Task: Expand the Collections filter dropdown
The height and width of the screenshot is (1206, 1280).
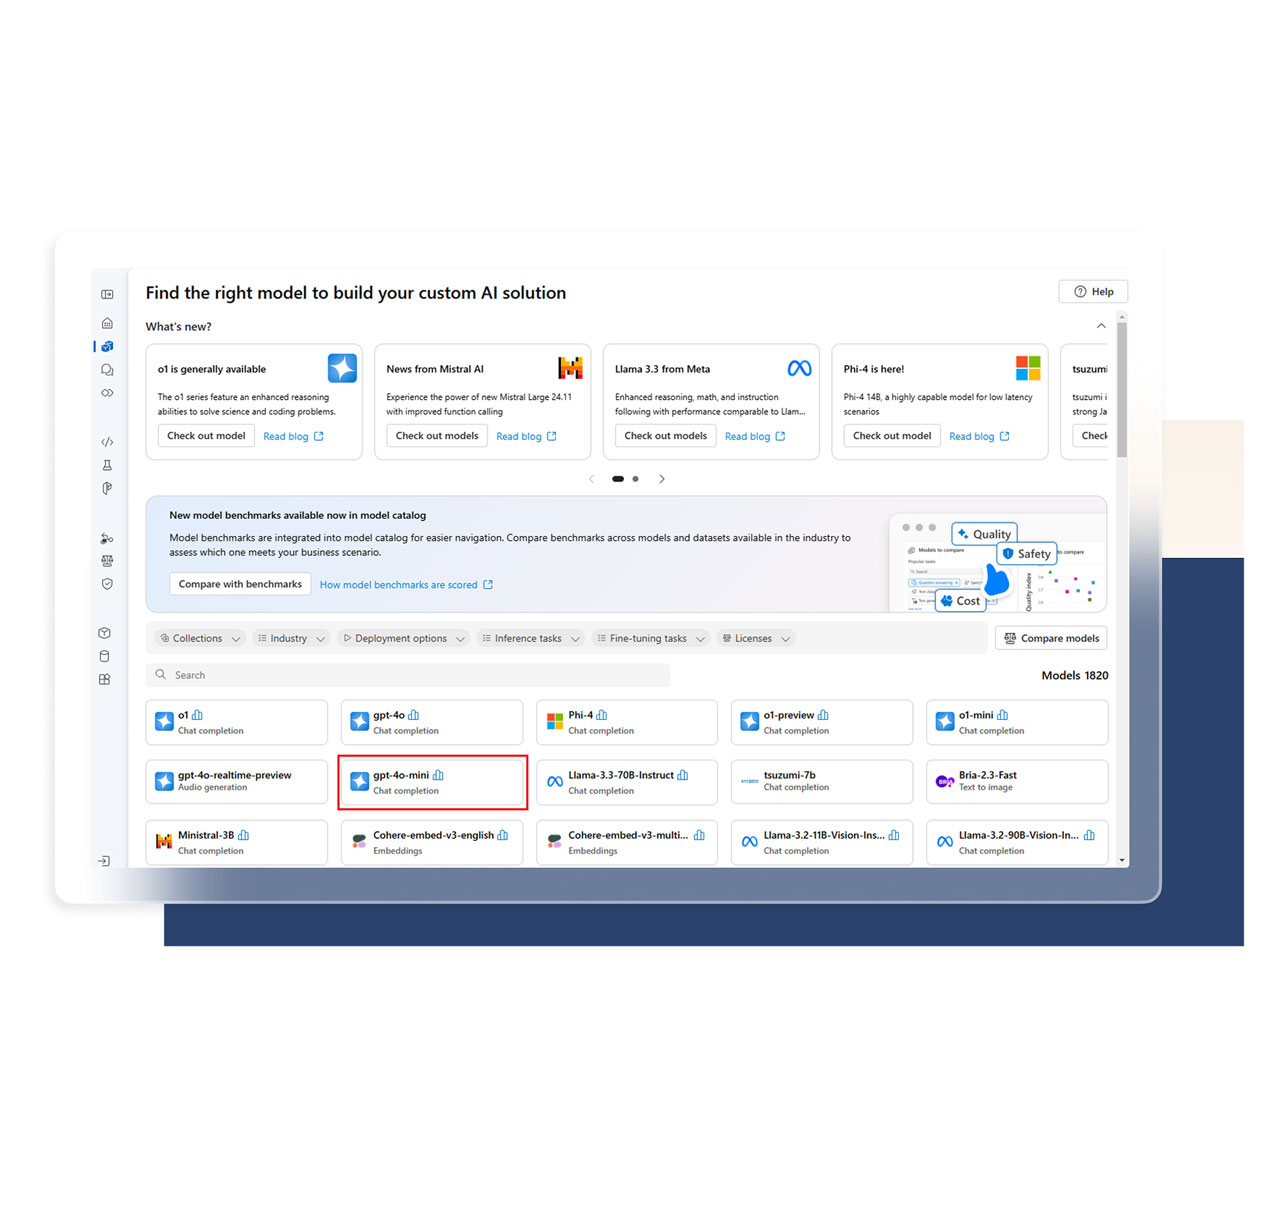Action: tap(201, 638)
